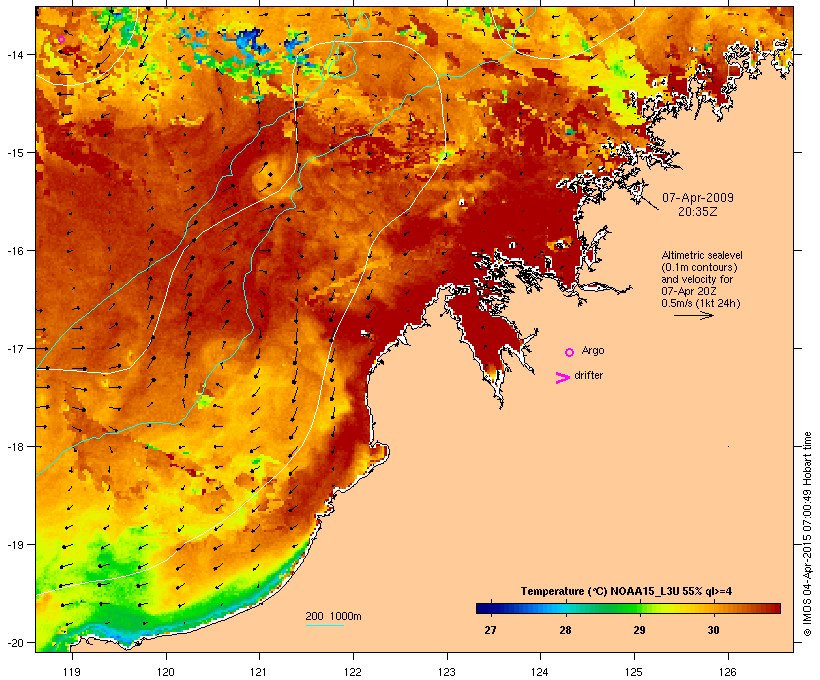Screen dimensions: 820x680
Task: Click the 'and velocity for' text line
Action: pyautogui.click(x=697, y=279)
